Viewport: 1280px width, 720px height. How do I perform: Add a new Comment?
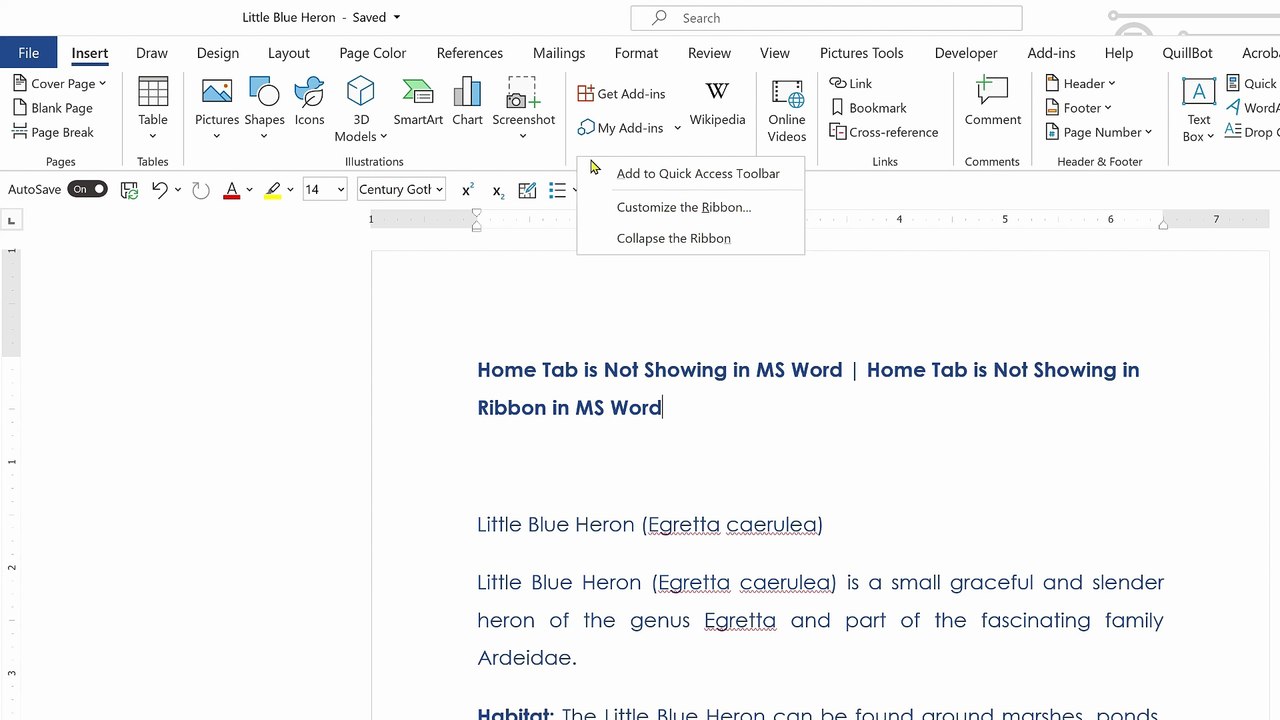coord(992,102)
